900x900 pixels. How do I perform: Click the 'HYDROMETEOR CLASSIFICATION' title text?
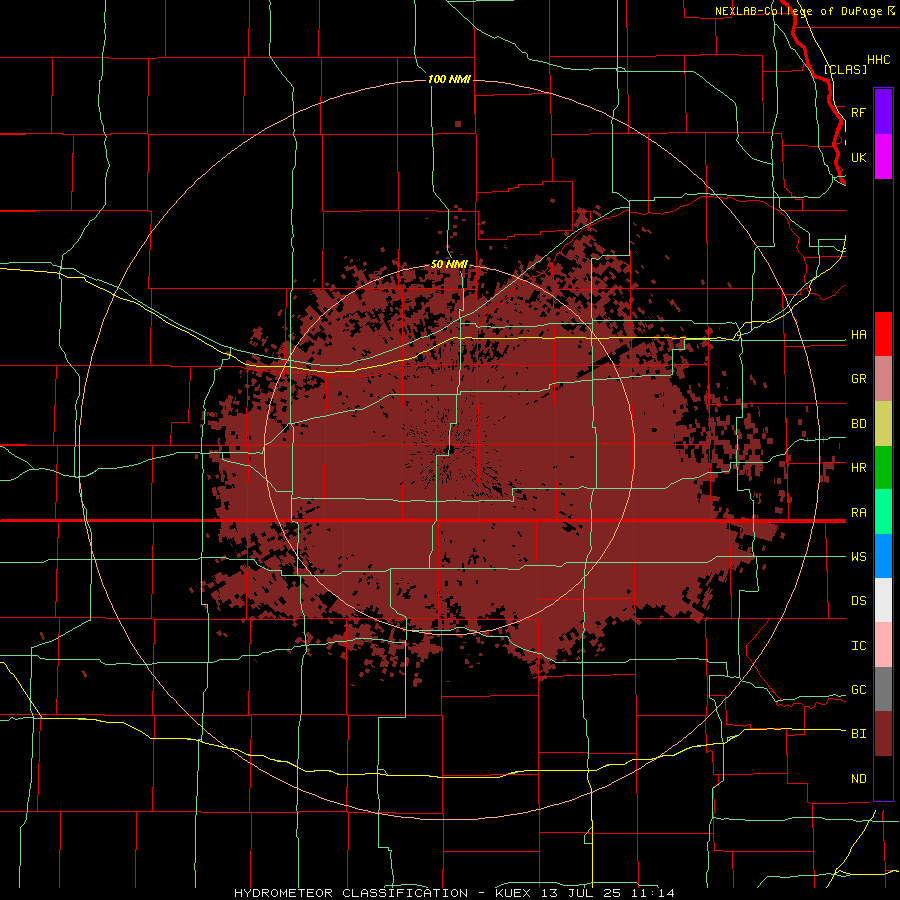[351, 893]
